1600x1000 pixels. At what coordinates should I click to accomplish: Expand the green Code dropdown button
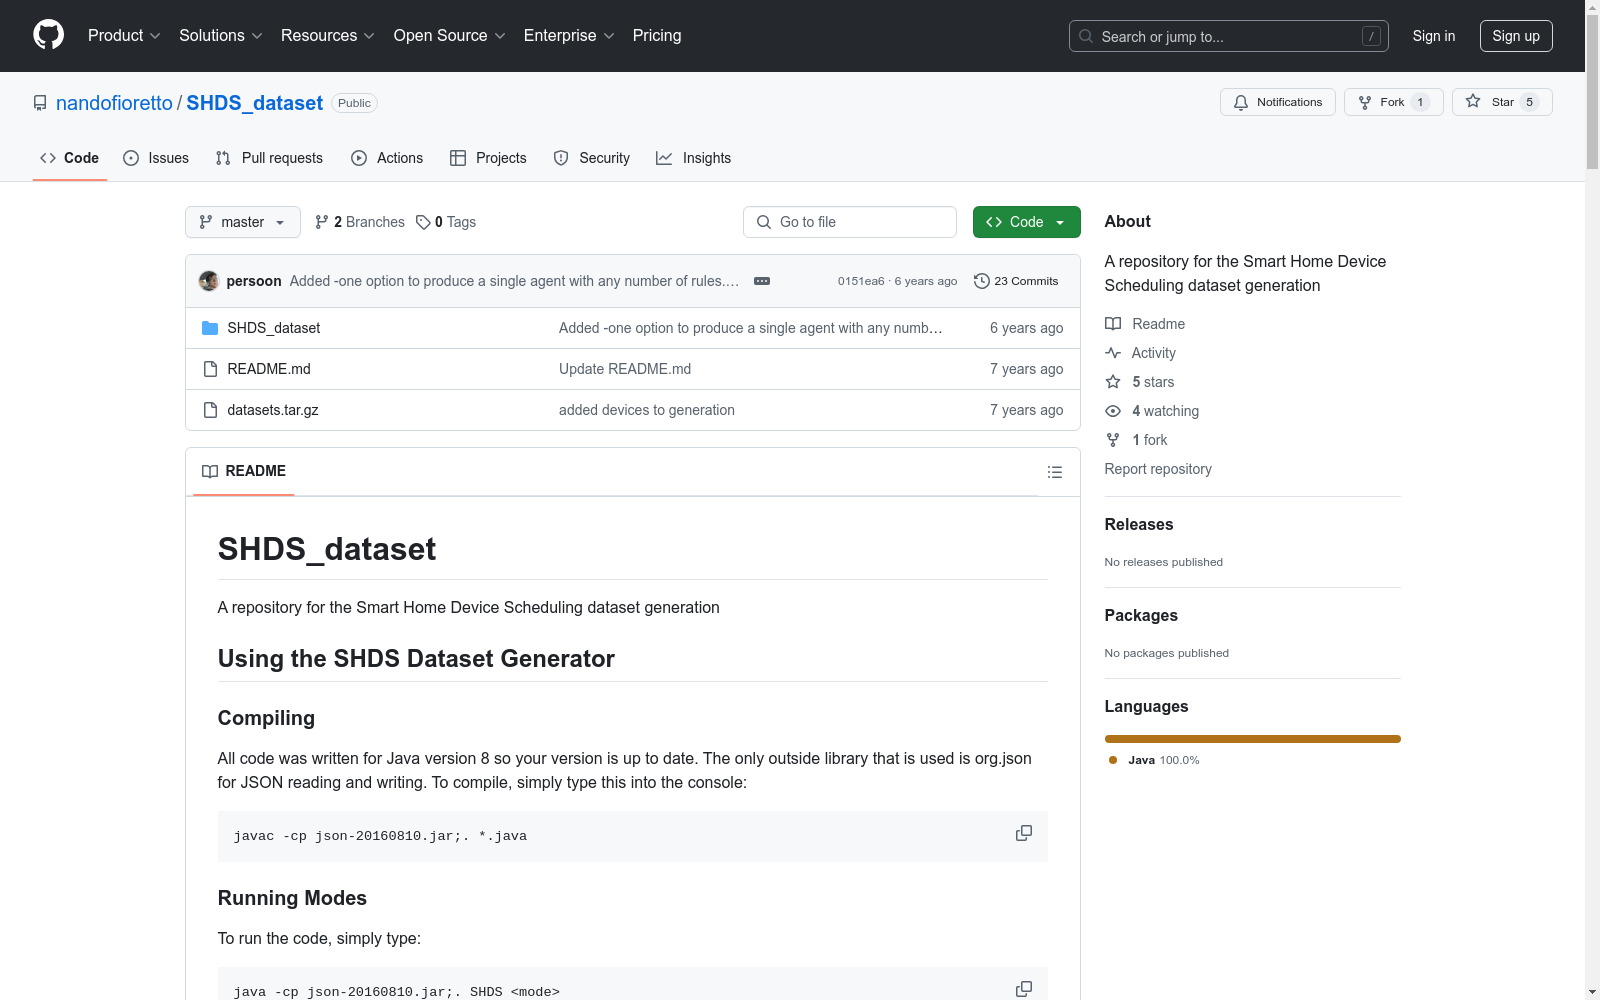coord(1027,222)
